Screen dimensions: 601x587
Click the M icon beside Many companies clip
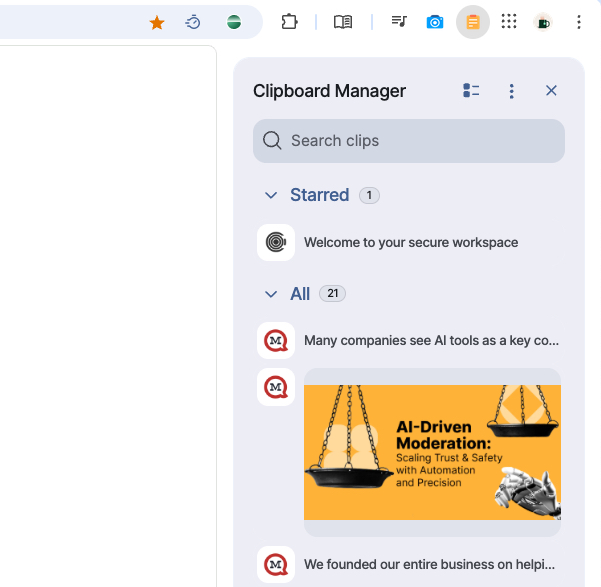pyautogui.click(x=276, y=340)
